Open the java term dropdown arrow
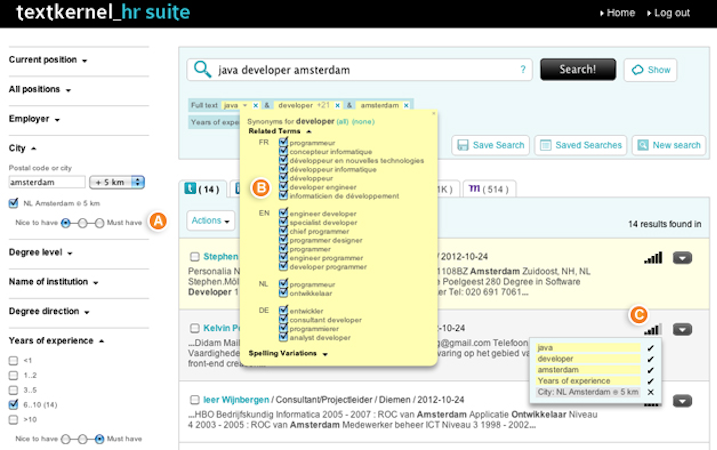717x450 pixels. pyautogui.click(x=245, y=105)
